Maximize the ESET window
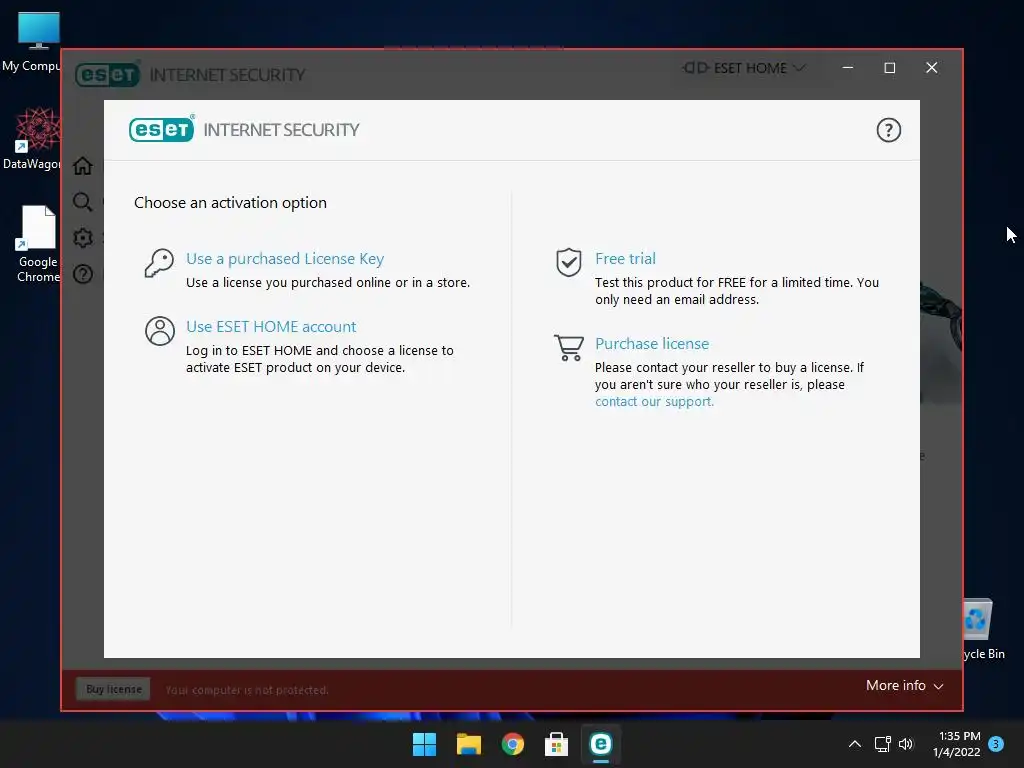 point(889,68)
